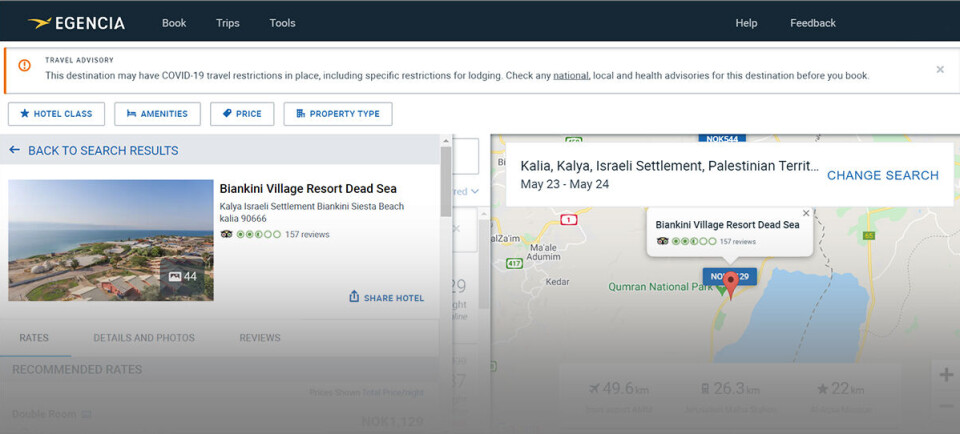Open the Book menu

coord(174,23)
